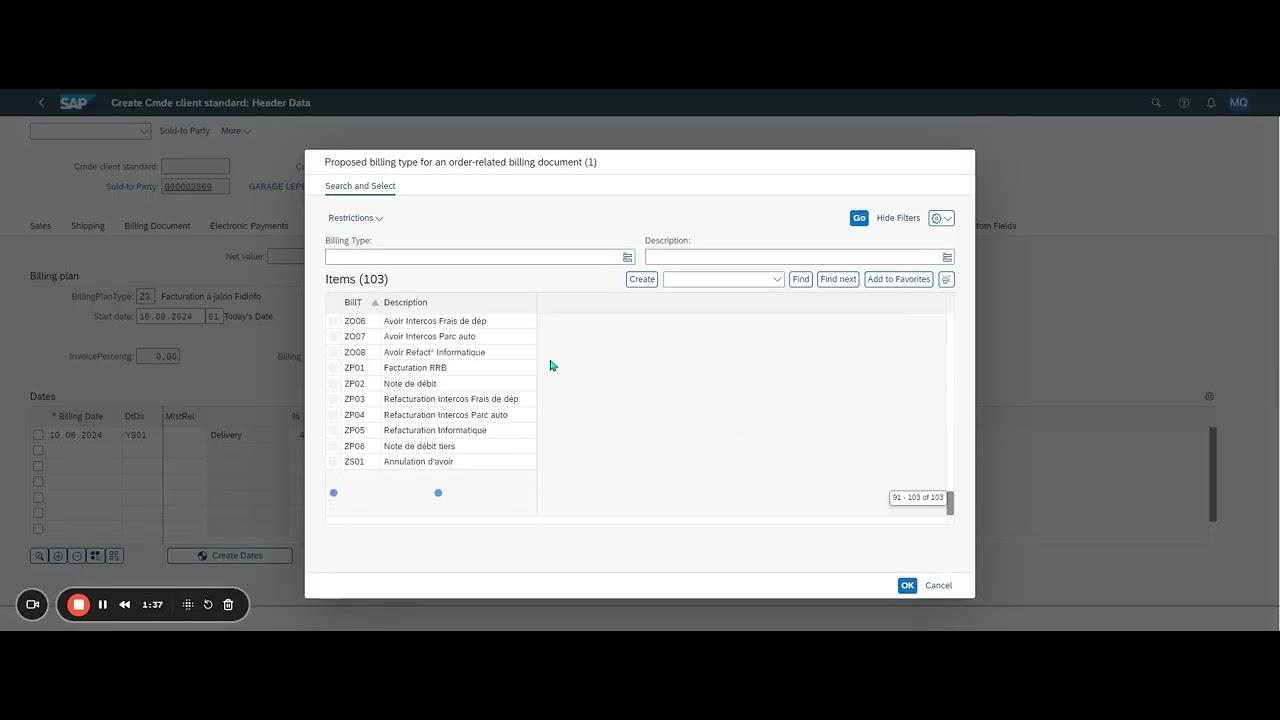
Task: Cancel the billing type dialog
Action: coord(938,586)
